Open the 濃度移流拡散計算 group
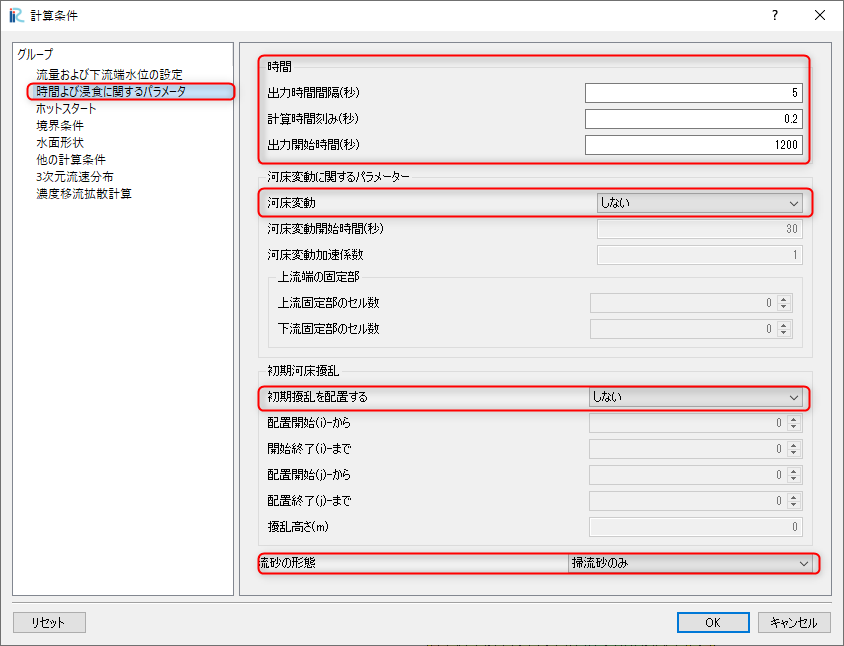Image resolution: width=844 pixels, height=646 pixels. pyautogui.click(x=83, y=194)
